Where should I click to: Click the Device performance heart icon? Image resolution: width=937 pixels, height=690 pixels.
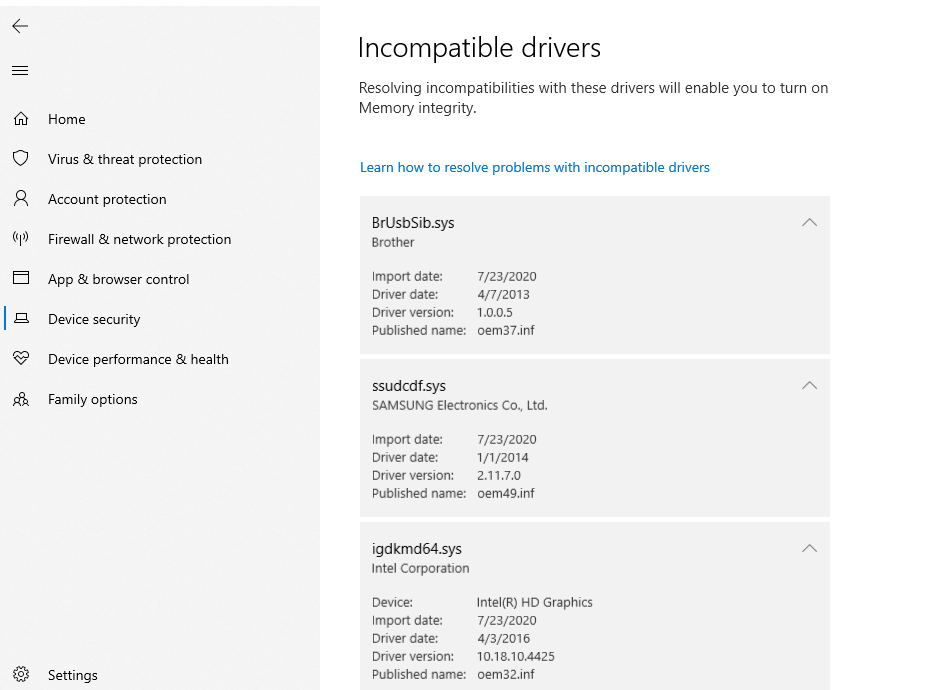pos(21,358)
